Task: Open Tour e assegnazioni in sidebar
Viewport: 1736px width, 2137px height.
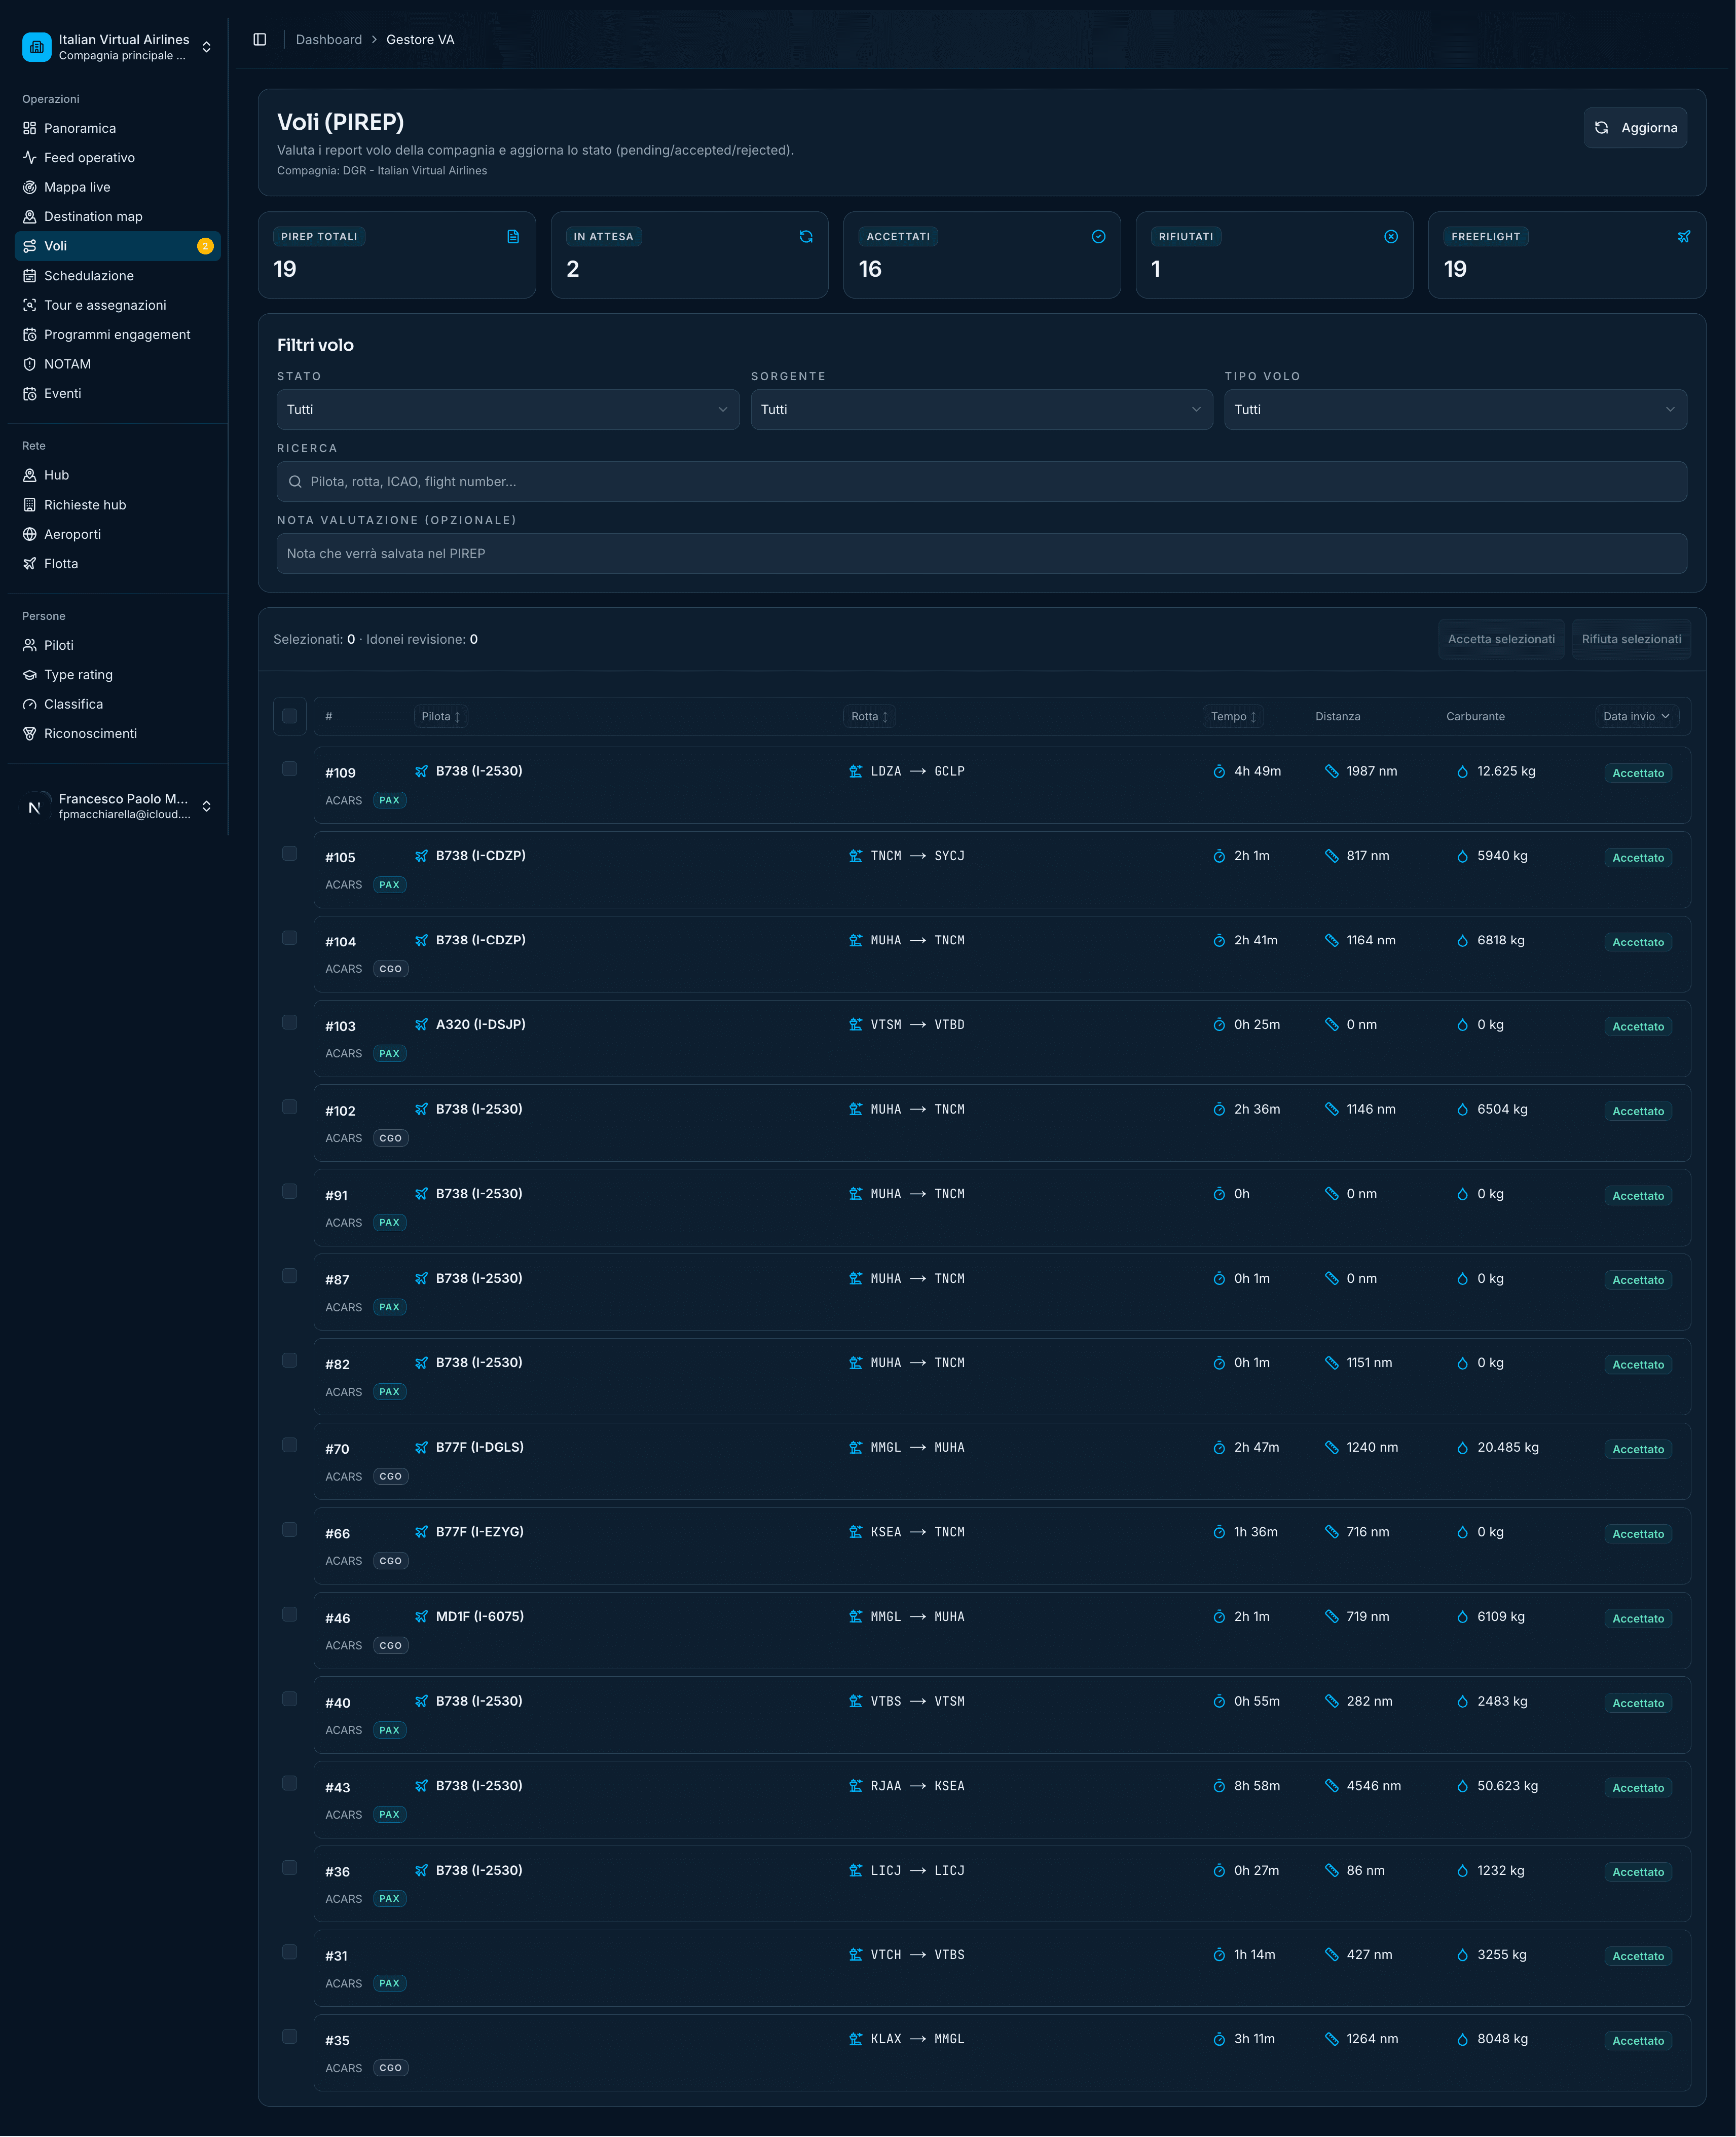Action: [x=117, y=305]
